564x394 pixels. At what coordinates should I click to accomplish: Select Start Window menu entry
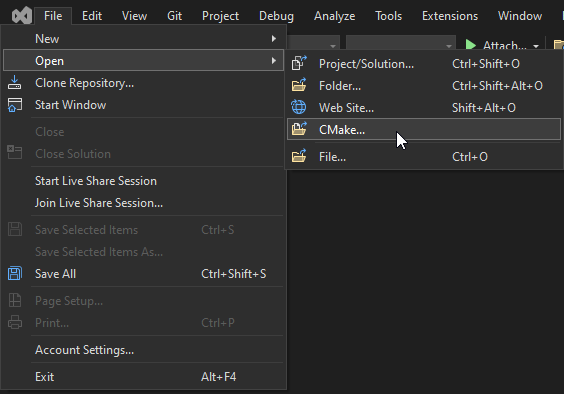(x=143, y=105)
